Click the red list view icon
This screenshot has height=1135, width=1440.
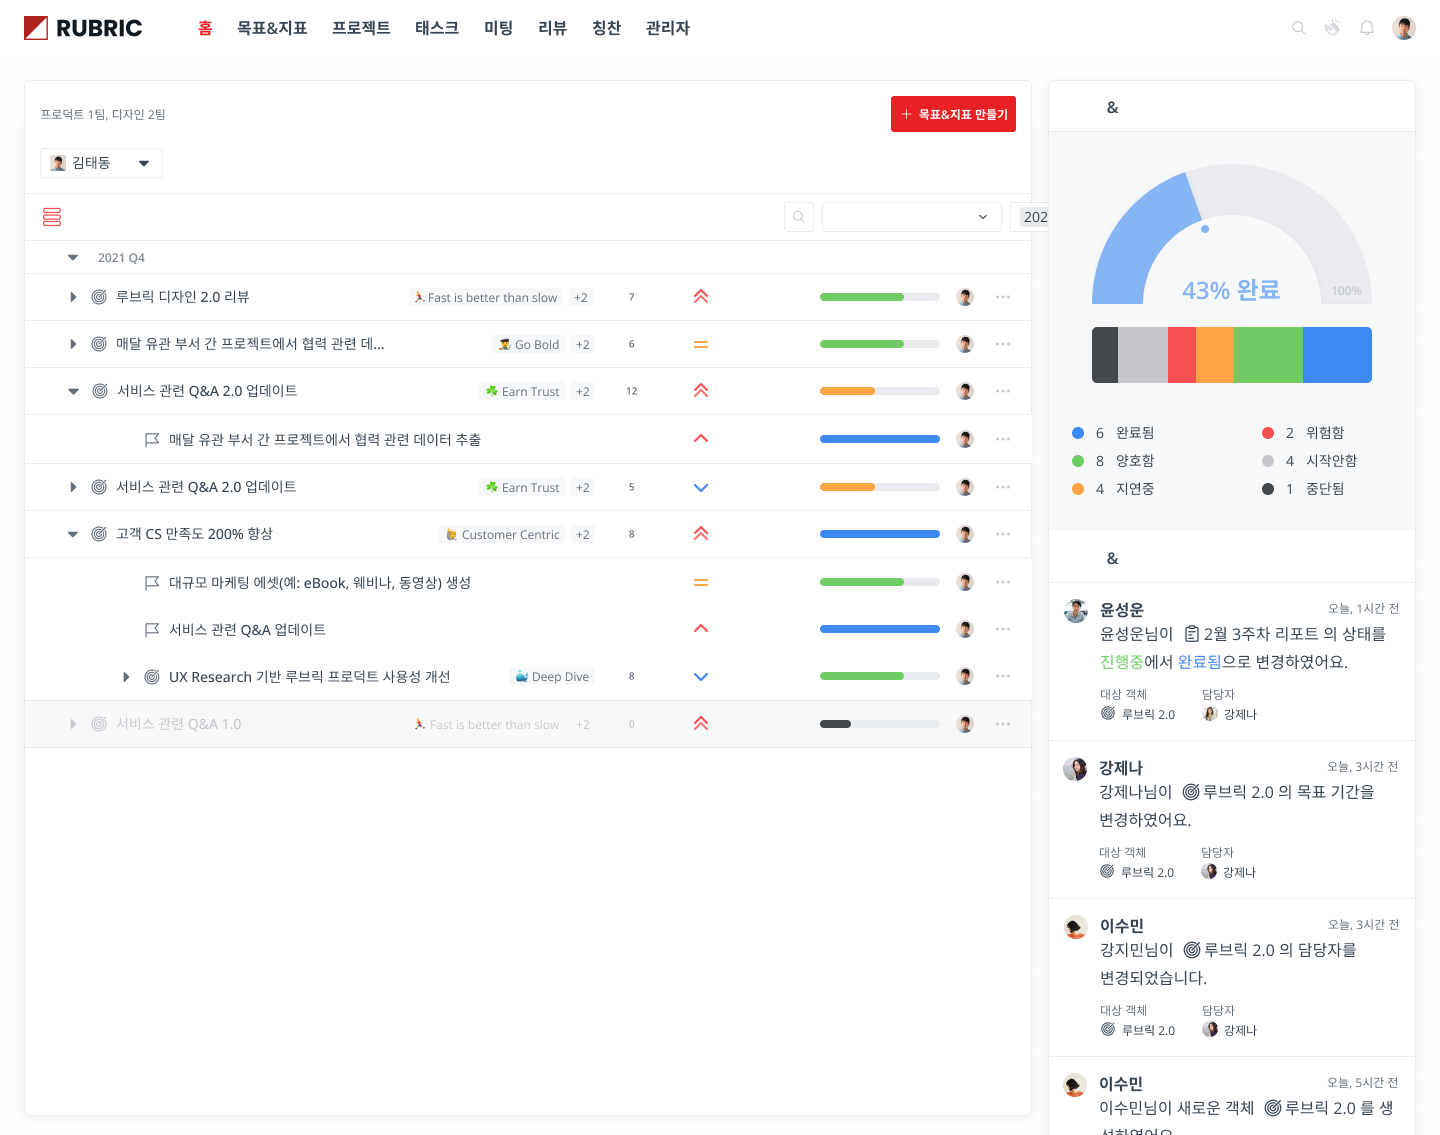[52, 217]
